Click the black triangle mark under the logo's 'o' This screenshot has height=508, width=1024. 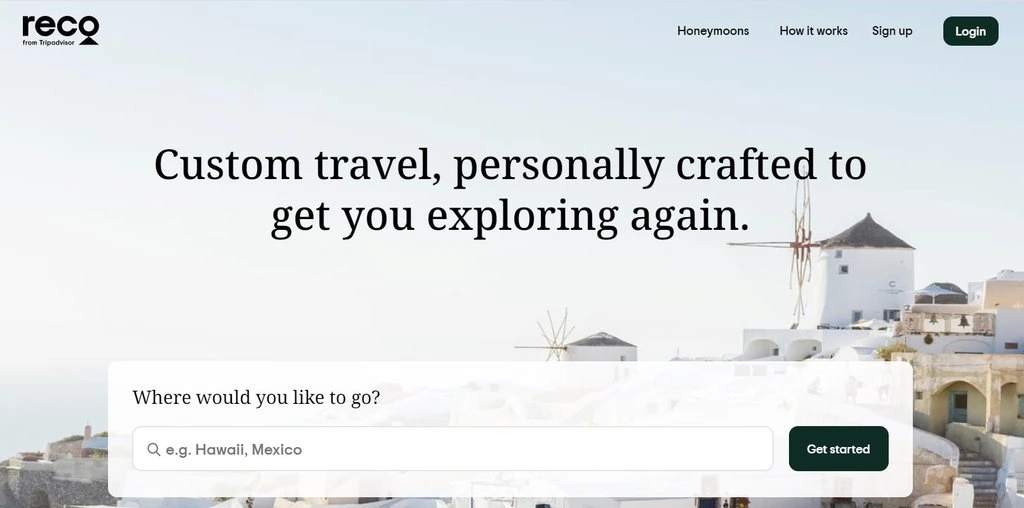pyautogui.click(x=89, y=41)
